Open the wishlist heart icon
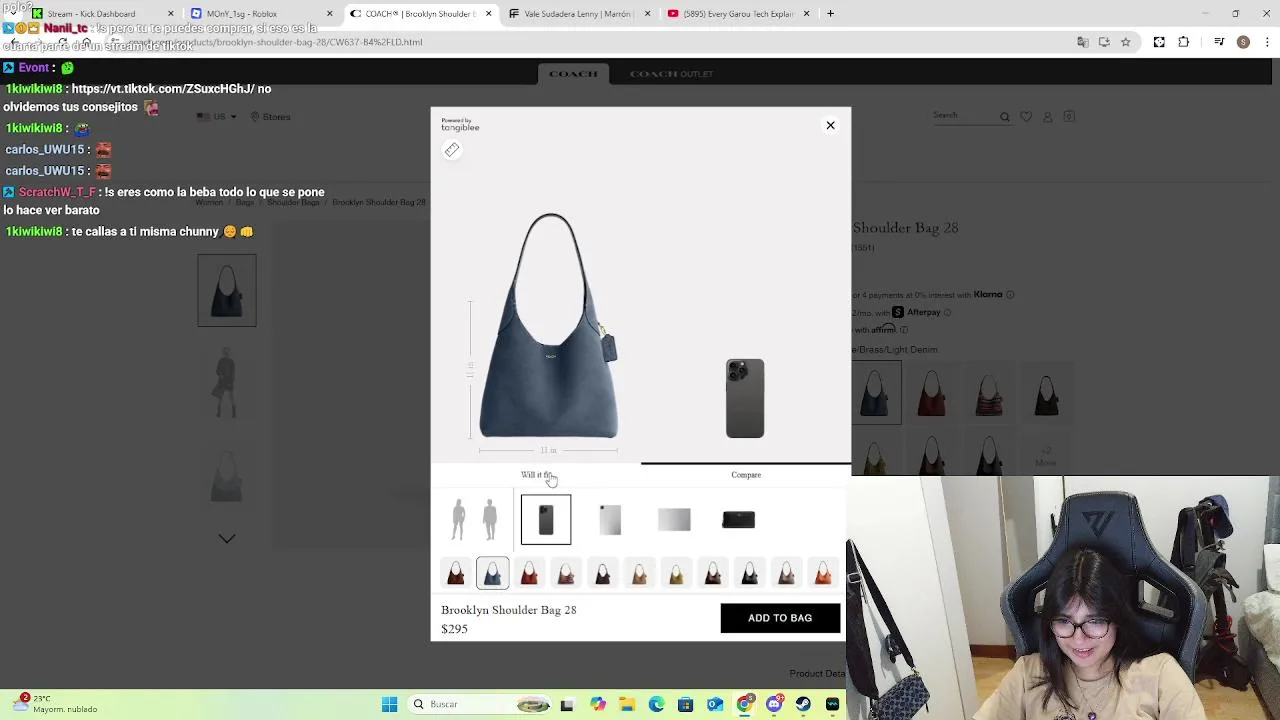 click(x=1026, y=117)
